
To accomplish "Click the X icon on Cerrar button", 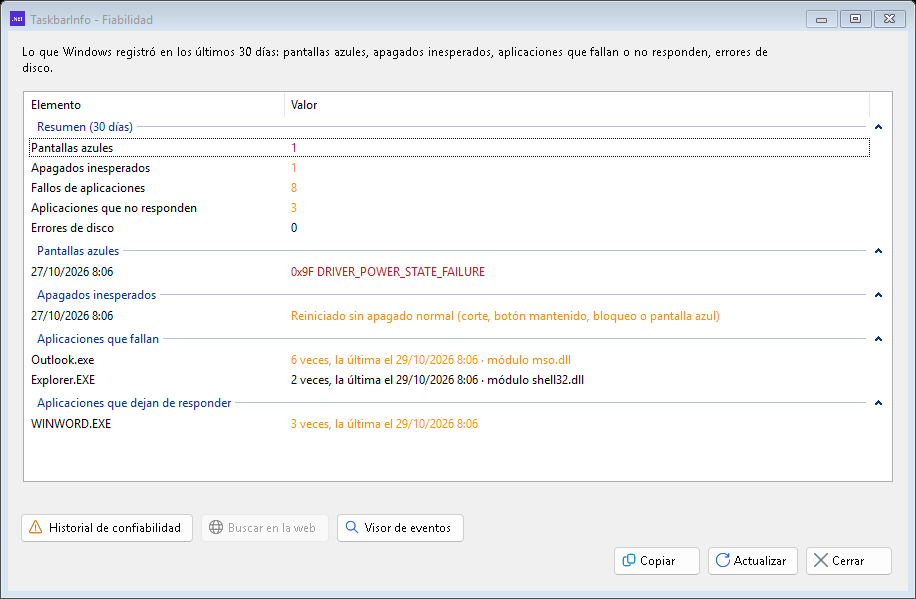I will [820, 560].
